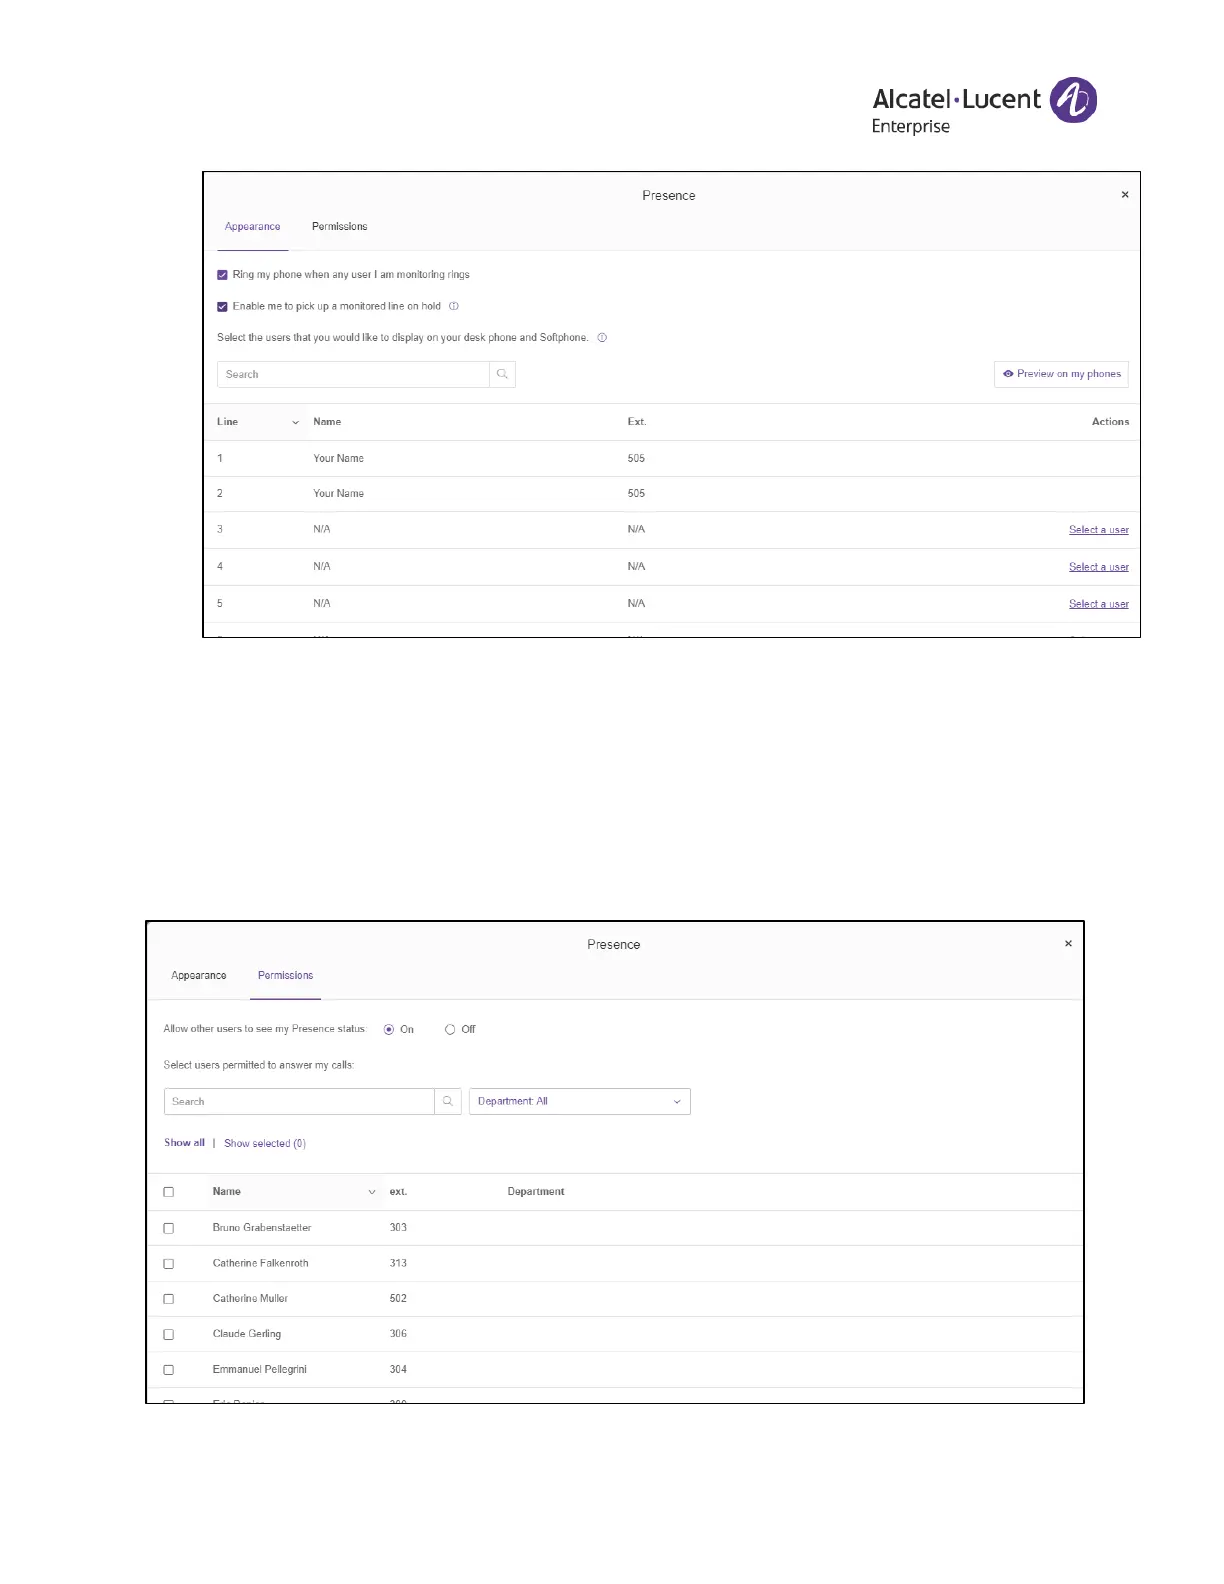Close the upper Presence dialog
Image resolution: width=1224 pixels, height=1584 pixels.
pos(1125,195)
